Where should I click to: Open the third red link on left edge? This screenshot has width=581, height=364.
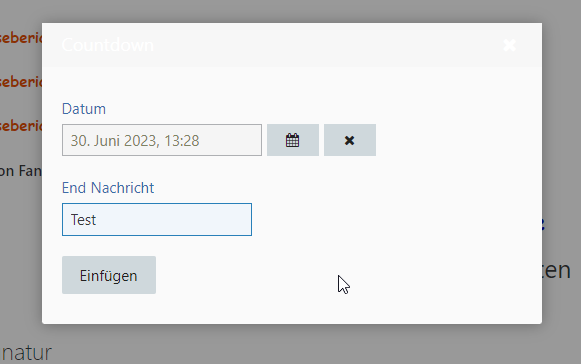[21, 125]
